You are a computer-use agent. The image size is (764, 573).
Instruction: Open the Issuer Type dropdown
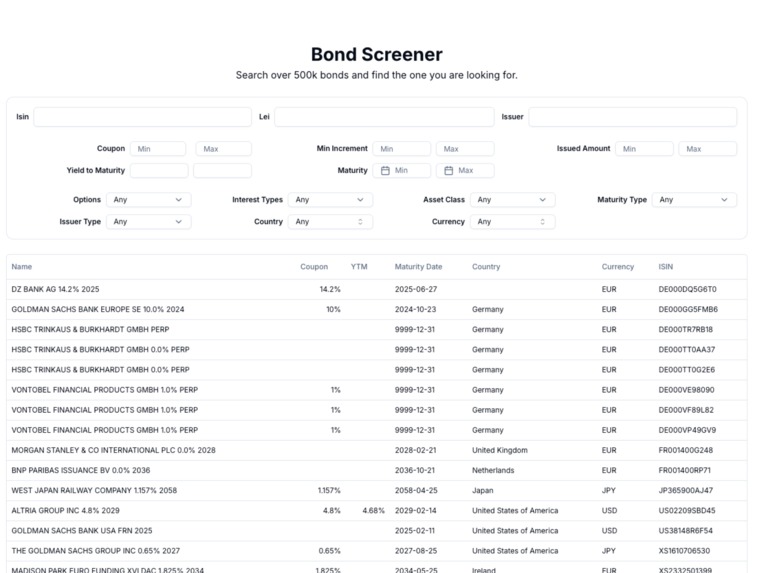click(149, 222)
